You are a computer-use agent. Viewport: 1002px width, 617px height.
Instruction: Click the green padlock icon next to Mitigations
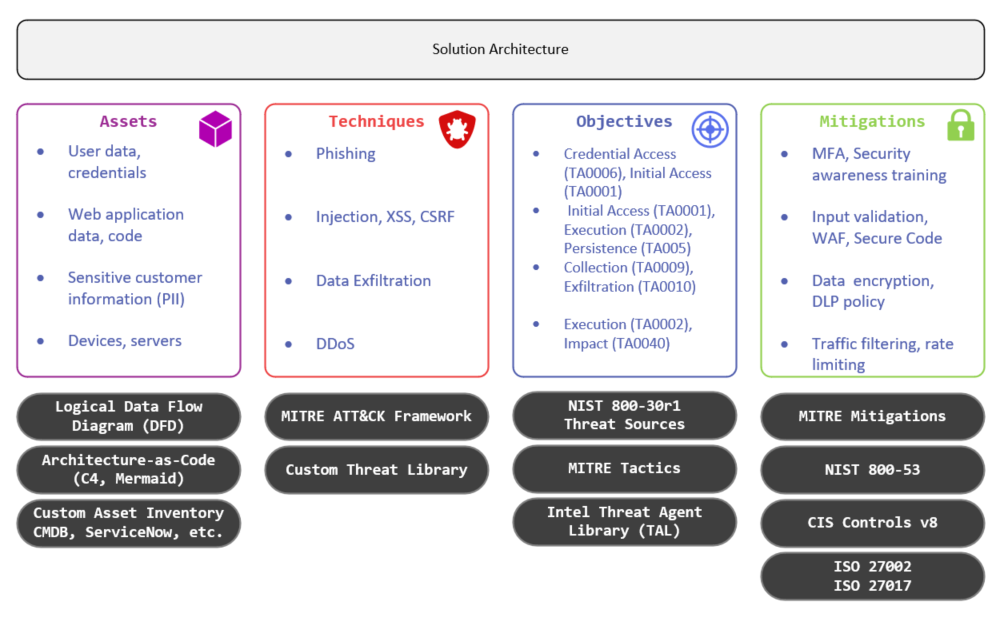(960, 126)
